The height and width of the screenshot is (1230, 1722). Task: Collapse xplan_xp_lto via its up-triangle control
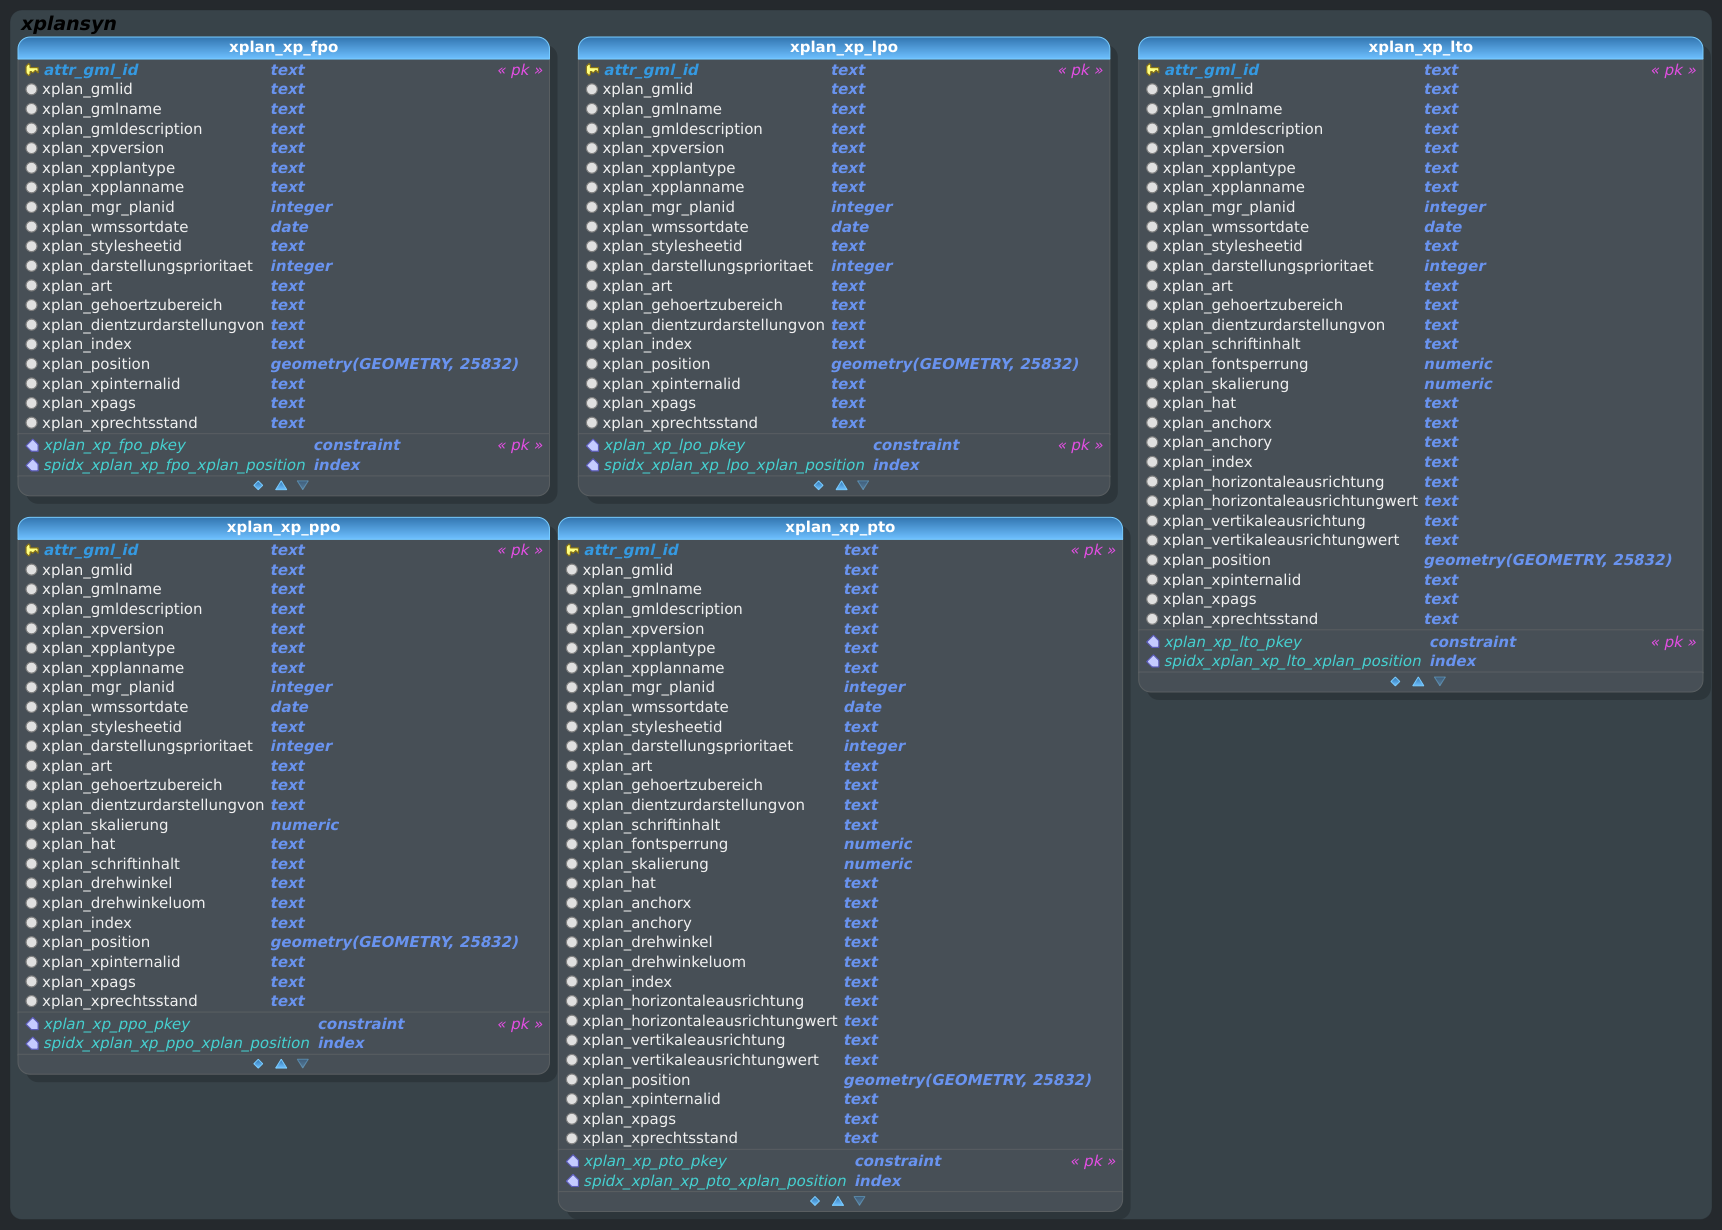pyautogui.click(x=1418, y=681)
